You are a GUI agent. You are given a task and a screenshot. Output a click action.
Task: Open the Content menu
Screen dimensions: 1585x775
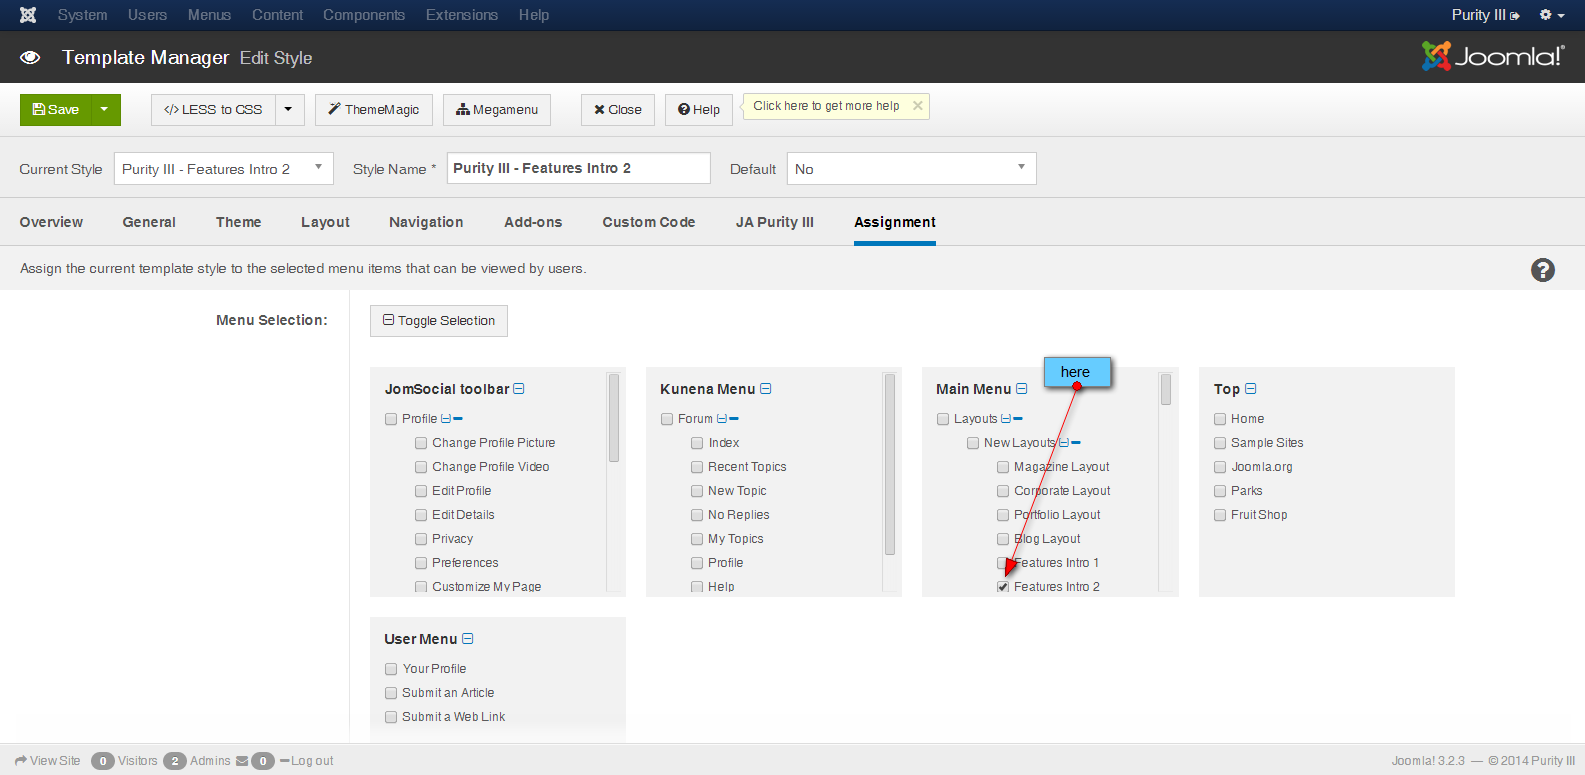(x=277, y=15)
